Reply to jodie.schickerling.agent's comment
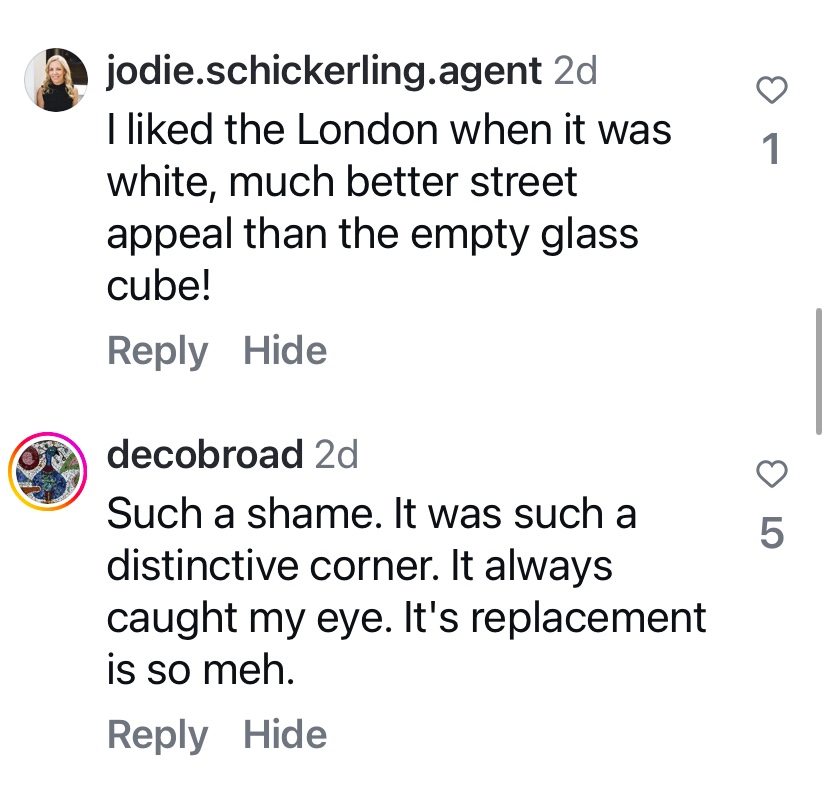 [x=157, y=351]
